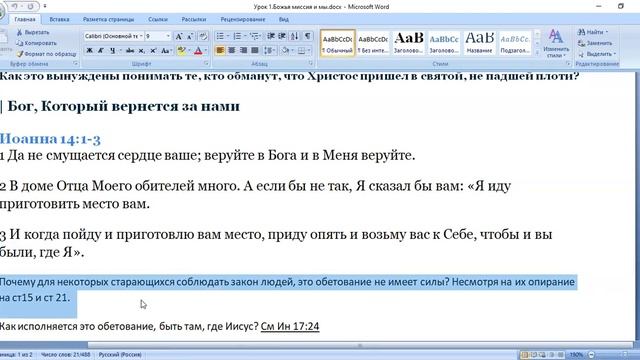The height and width of the screenshot is (360, 640).
Task: Toggle subscript x₂ formatting
Action: [x=141, y=51]
